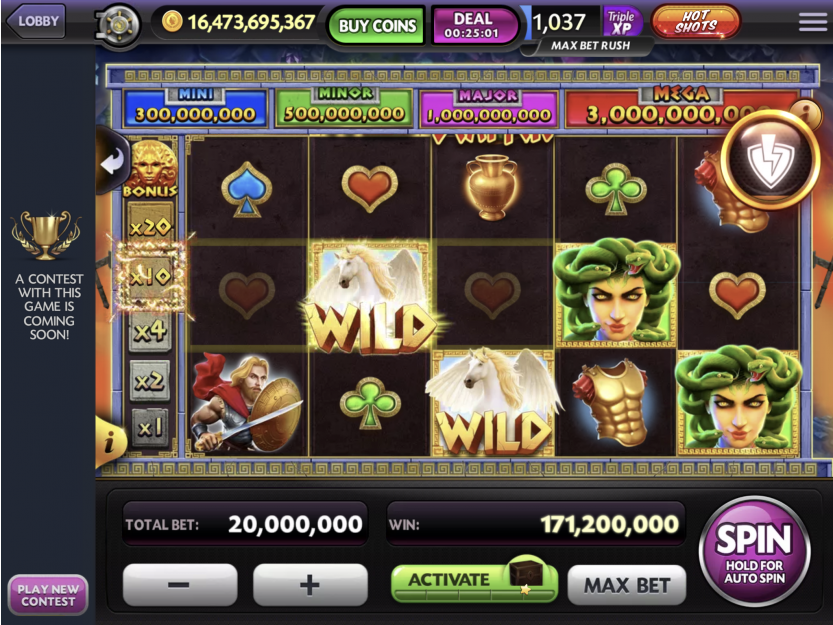Image resolution: width=833 pixels, height=625 pixels.
Task: Open the vault safe icon
Action: coord(118,26)
